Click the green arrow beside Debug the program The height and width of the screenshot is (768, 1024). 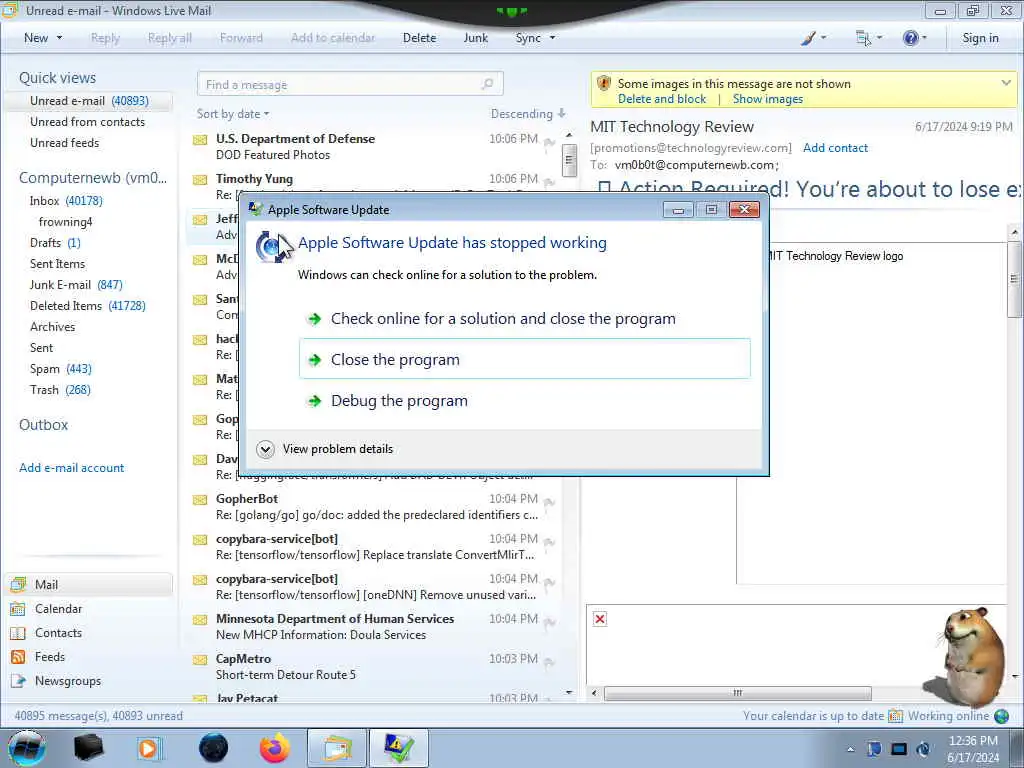click(315, 401)
